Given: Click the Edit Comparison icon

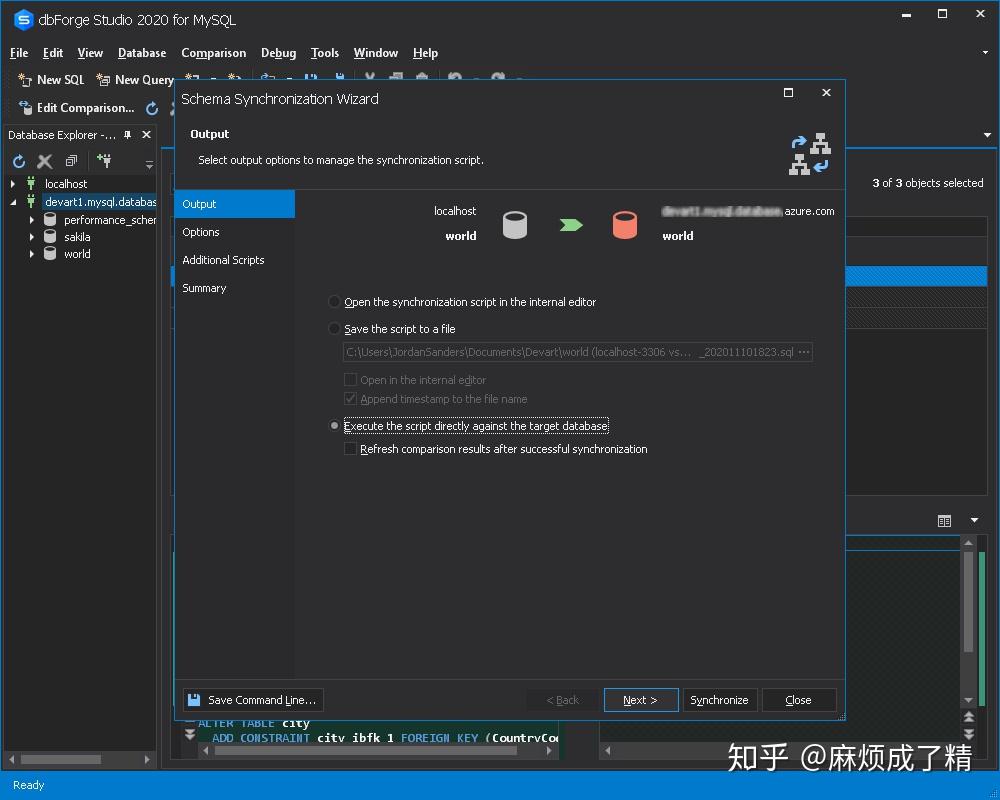Looking at the screenshot, I should (27, 107).
